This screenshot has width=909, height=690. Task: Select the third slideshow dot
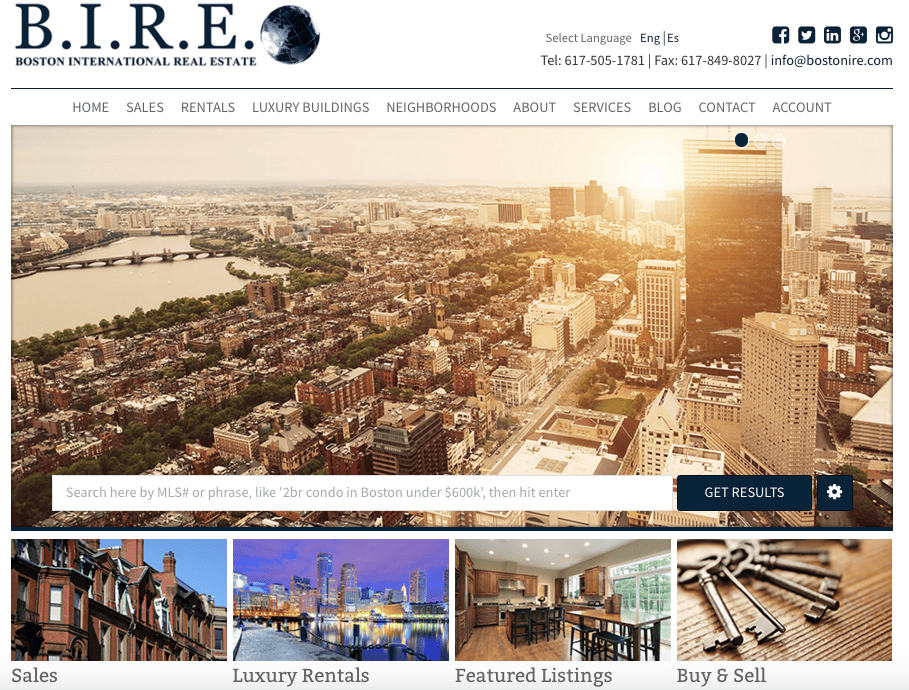coord(779,140)
